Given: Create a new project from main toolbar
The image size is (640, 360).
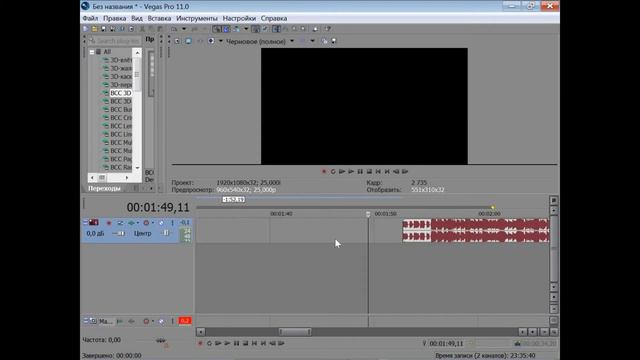Looking at the screenshot, I should 86,29.
